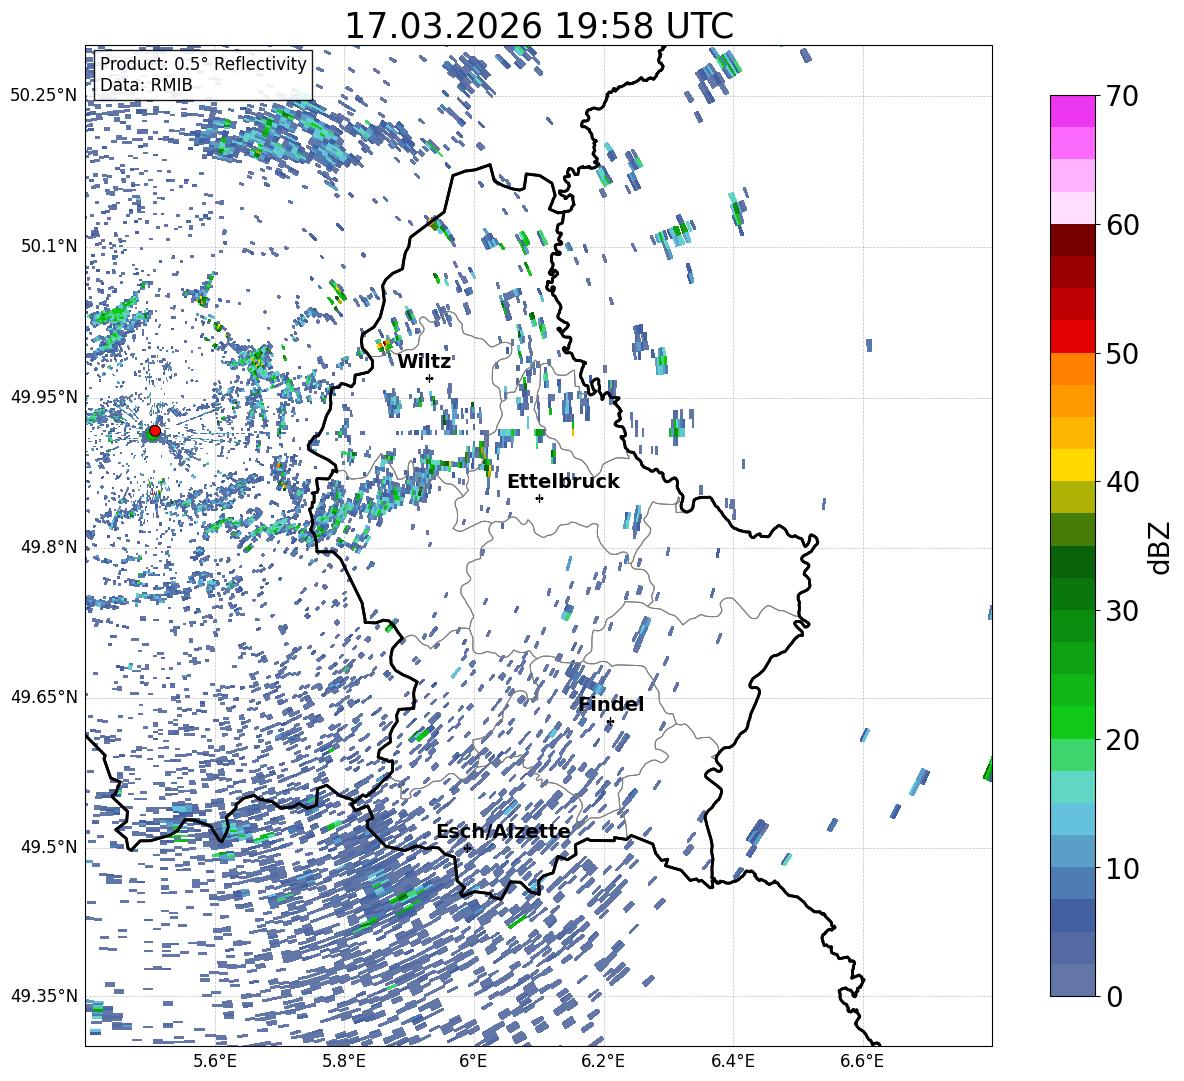This screenshot has height=1081, width=1184.
Task: Click the cross marker below Esch/Alzette
Action: coord(467,848)
